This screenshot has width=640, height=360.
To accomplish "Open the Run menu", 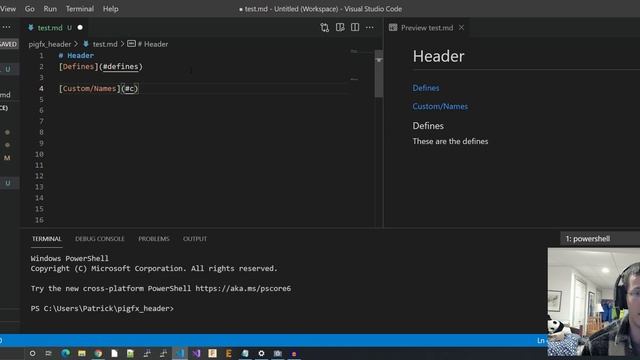I will pyautogui.click(x=50, y=9).
